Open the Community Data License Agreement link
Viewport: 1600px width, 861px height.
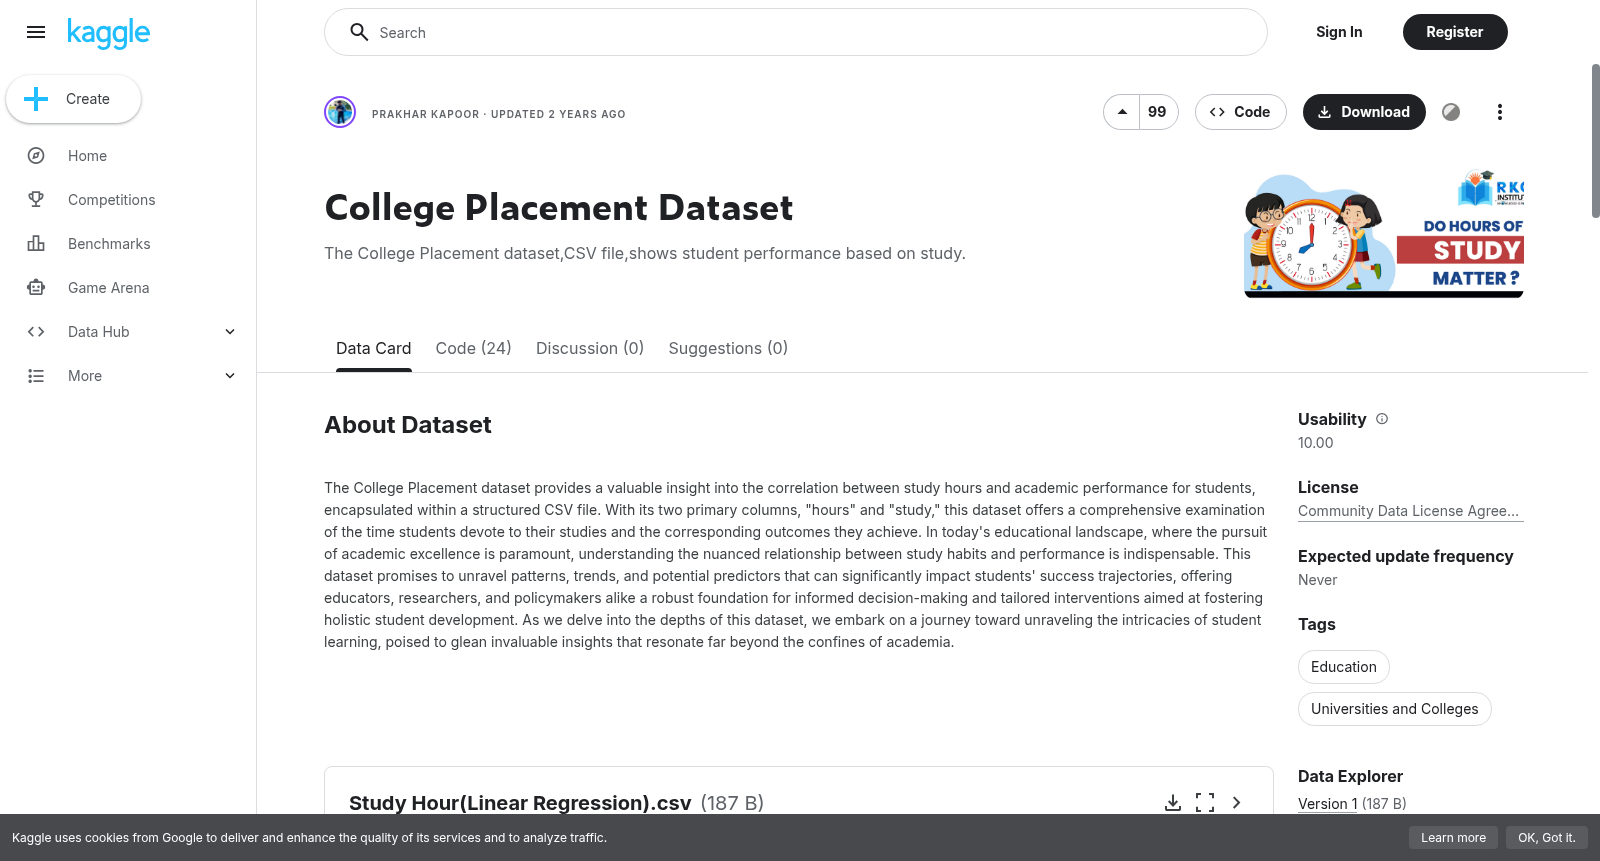coord(1410,511)
